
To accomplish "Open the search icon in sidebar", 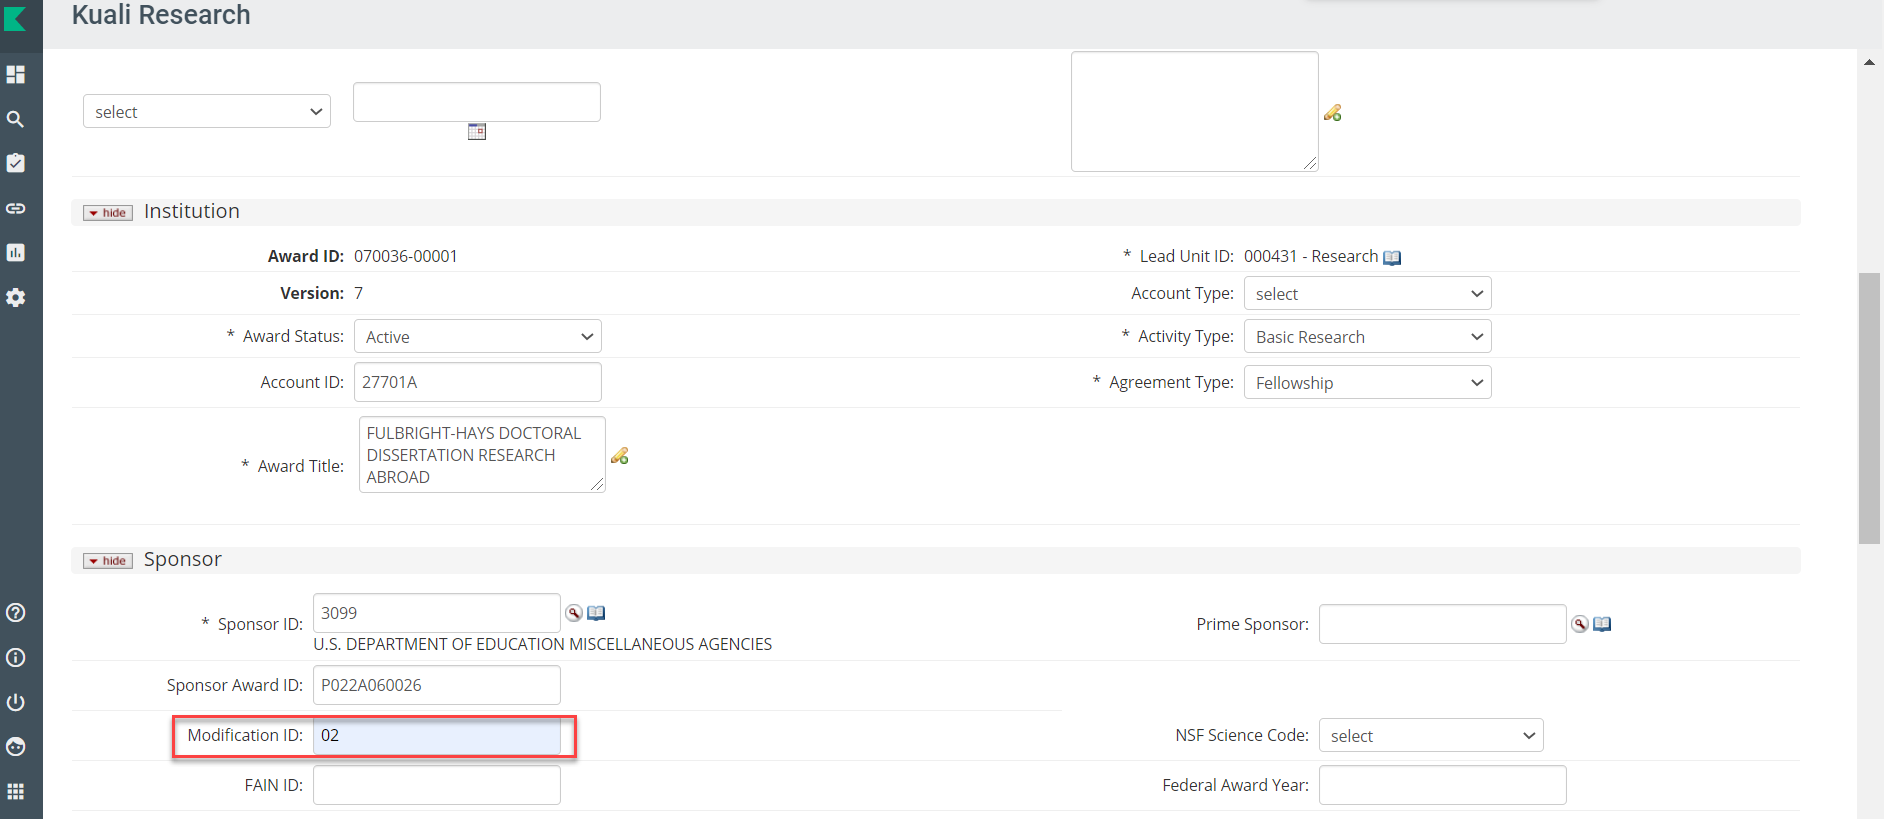I will click(15, 119).
